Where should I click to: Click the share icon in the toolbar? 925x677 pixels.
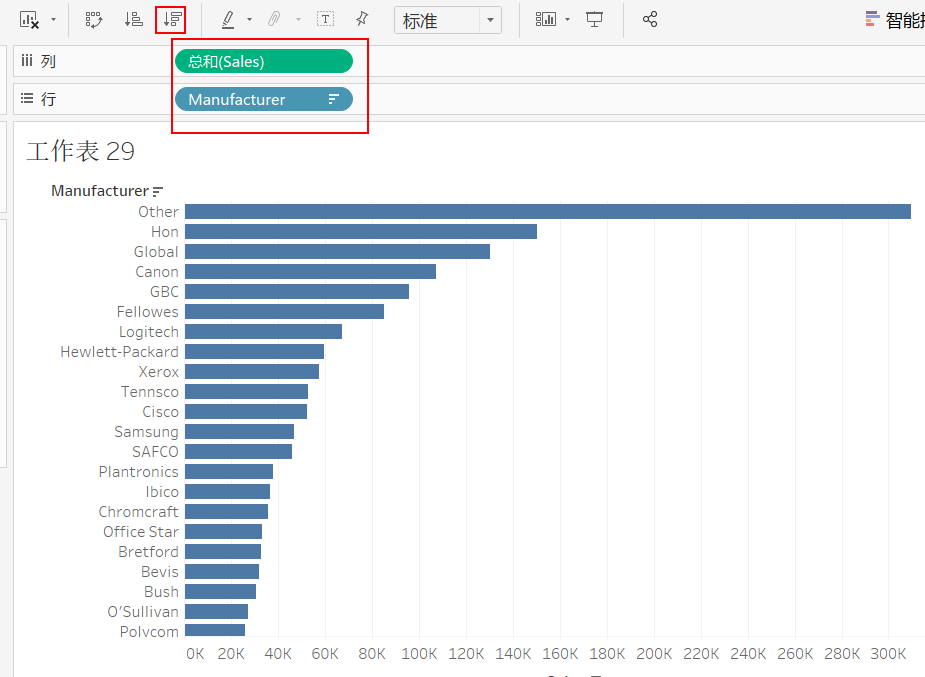650,19
